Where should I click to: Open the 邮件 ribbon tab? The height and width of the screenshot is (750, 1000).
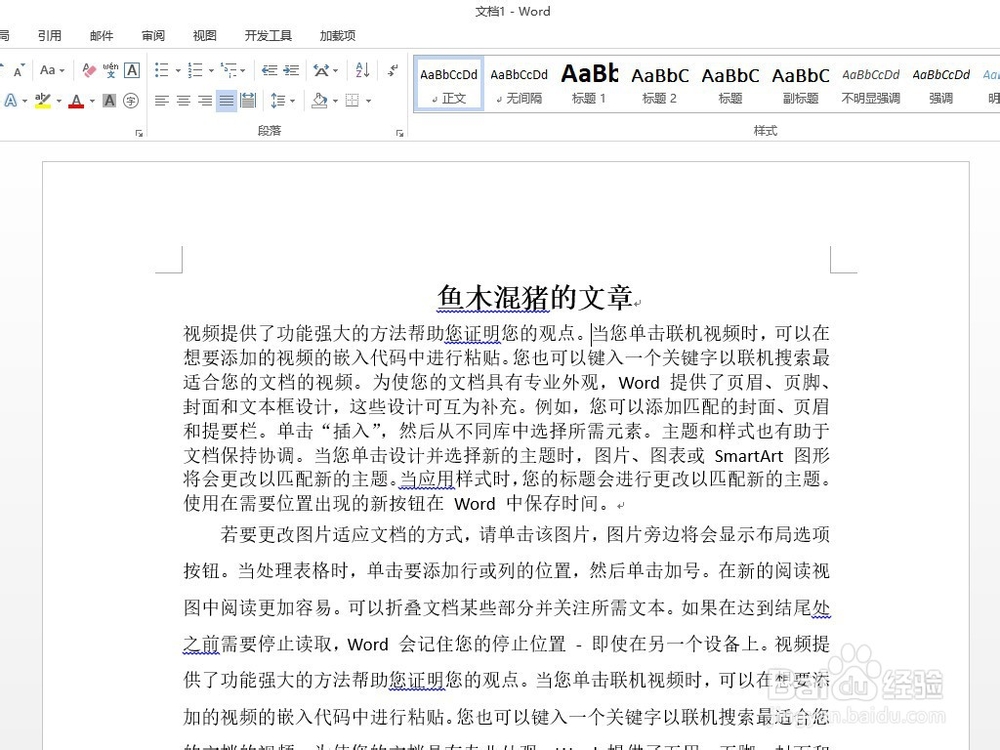click(101, 36)
